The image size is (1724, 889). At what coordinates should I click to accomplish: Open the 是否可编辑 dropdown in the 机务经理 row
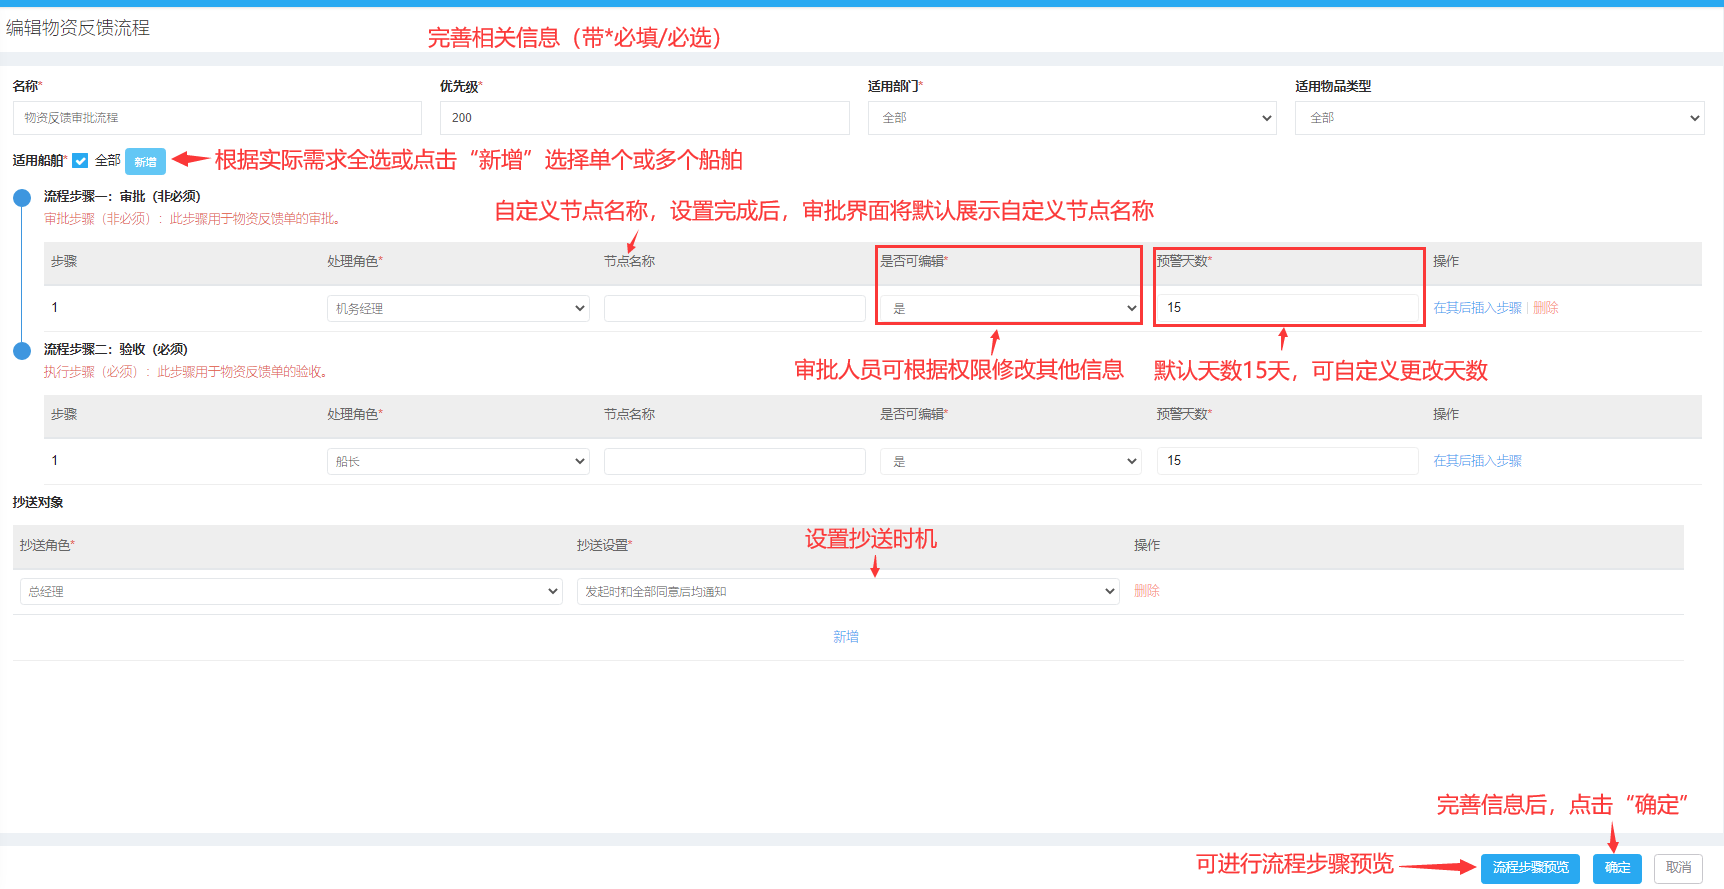(1010, 308)
